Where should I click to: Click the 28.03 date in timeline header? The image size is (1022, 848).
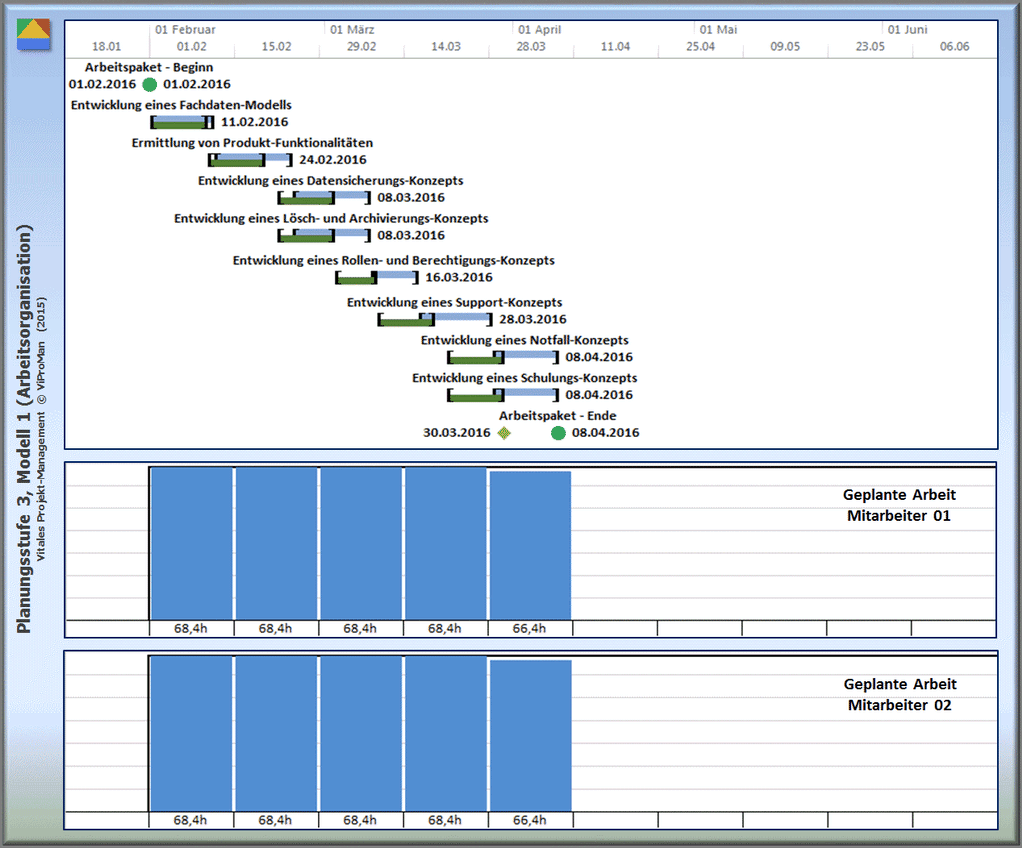tap(531, 47)
